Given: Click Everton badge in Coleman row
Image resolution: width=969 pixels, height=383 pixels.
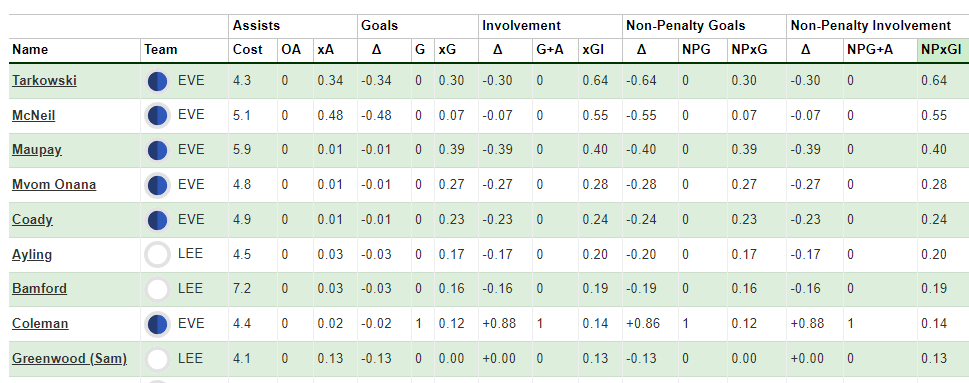Looking at the screenshot, I should point(158,324).
